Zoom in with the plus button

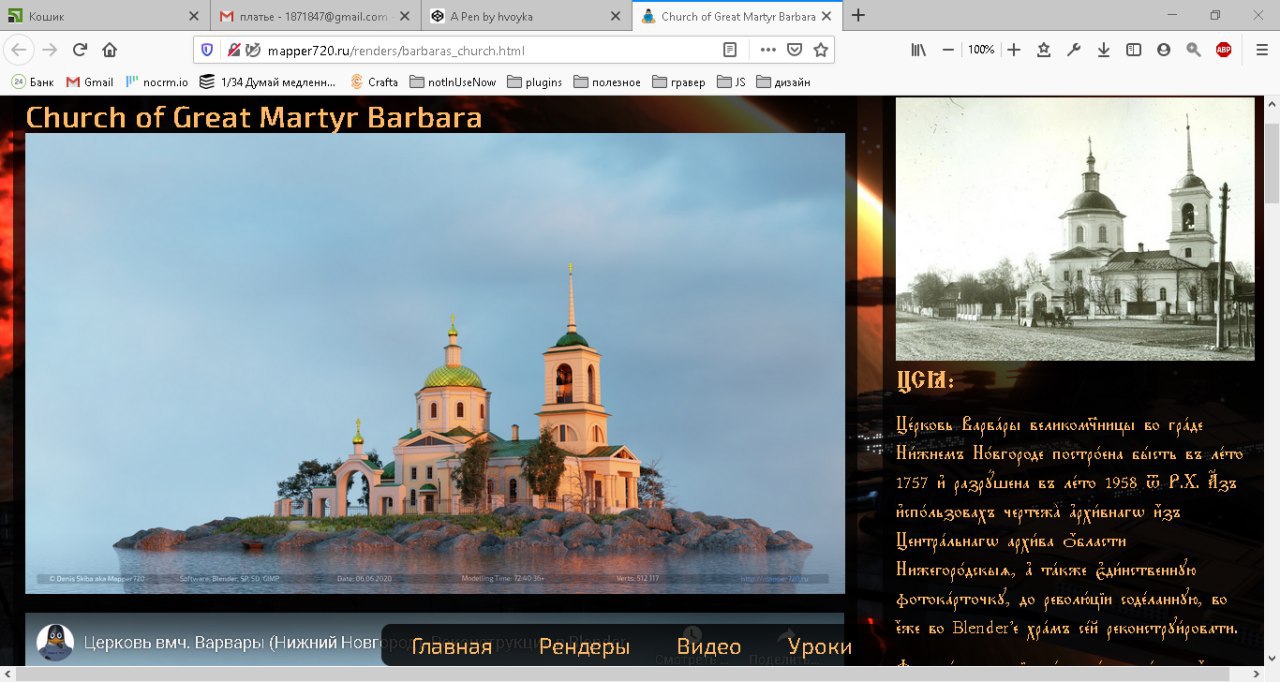(1013, 50)
